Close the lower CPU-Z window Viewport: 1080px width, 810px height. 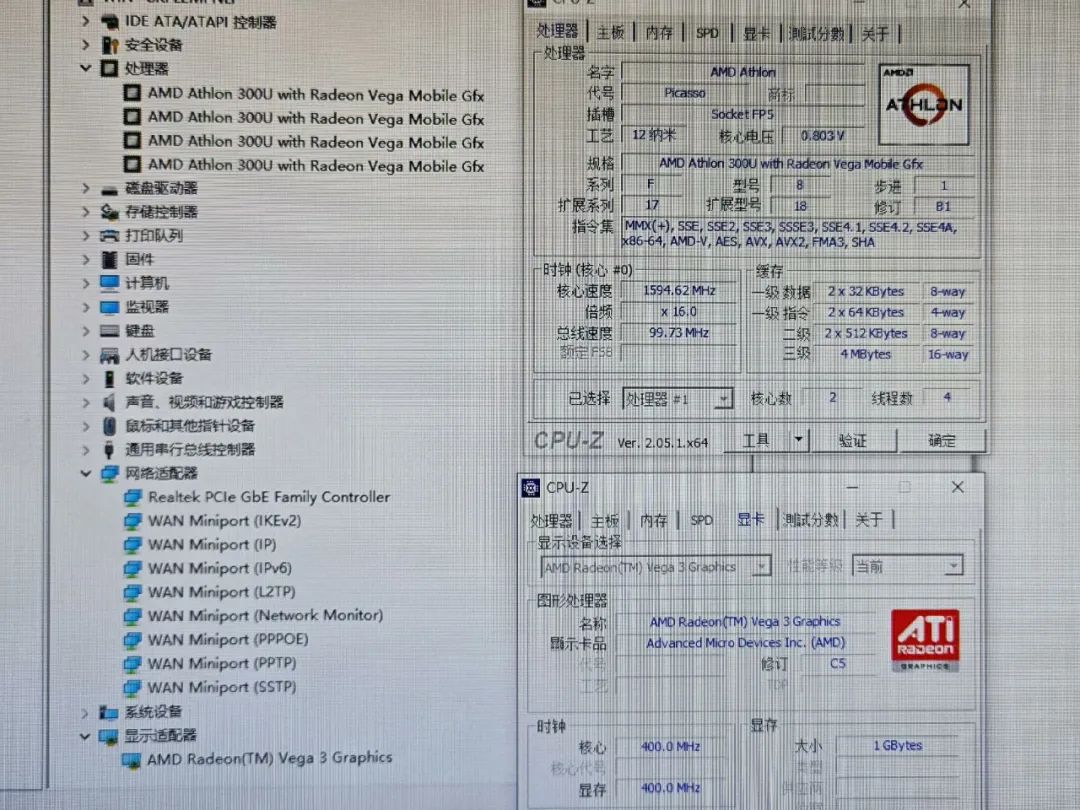957,488
